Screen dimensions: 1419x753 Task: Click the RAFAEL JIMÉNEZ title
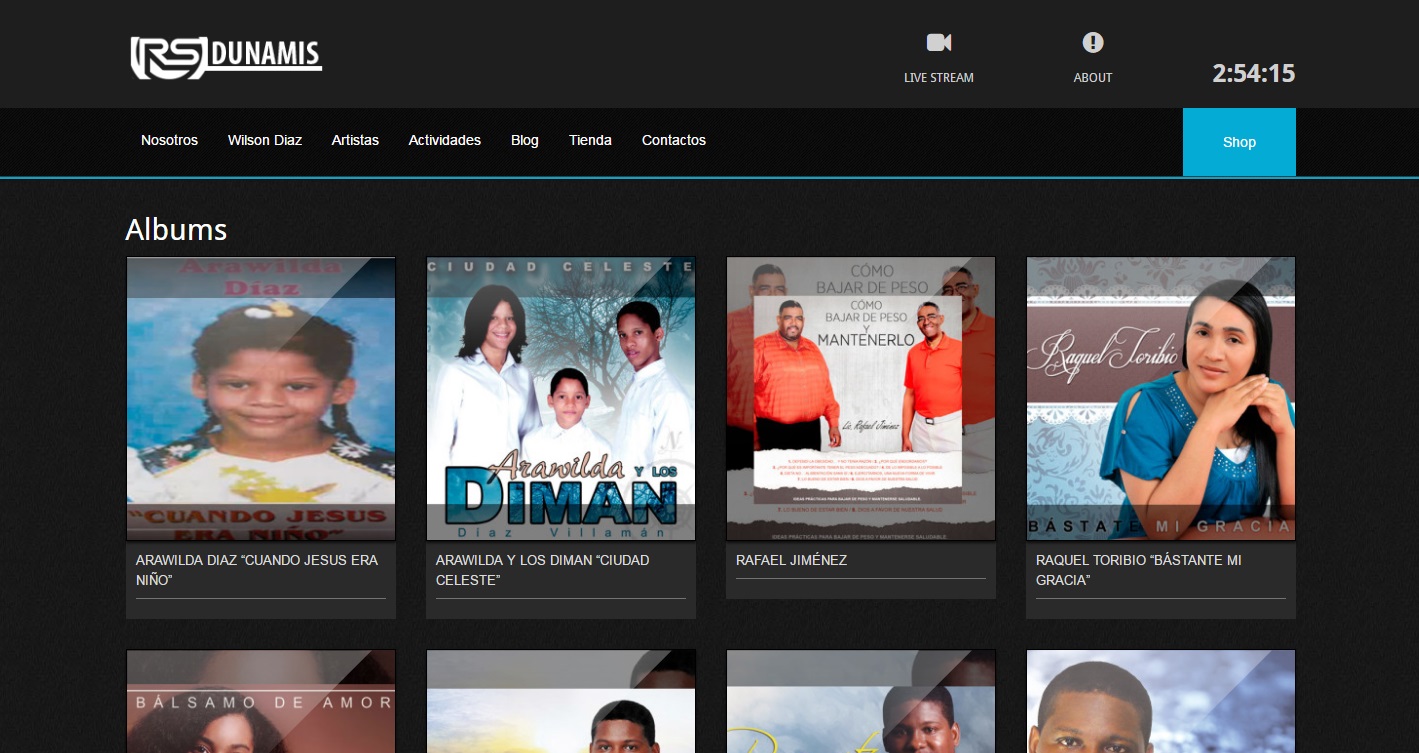coord(792,560)
